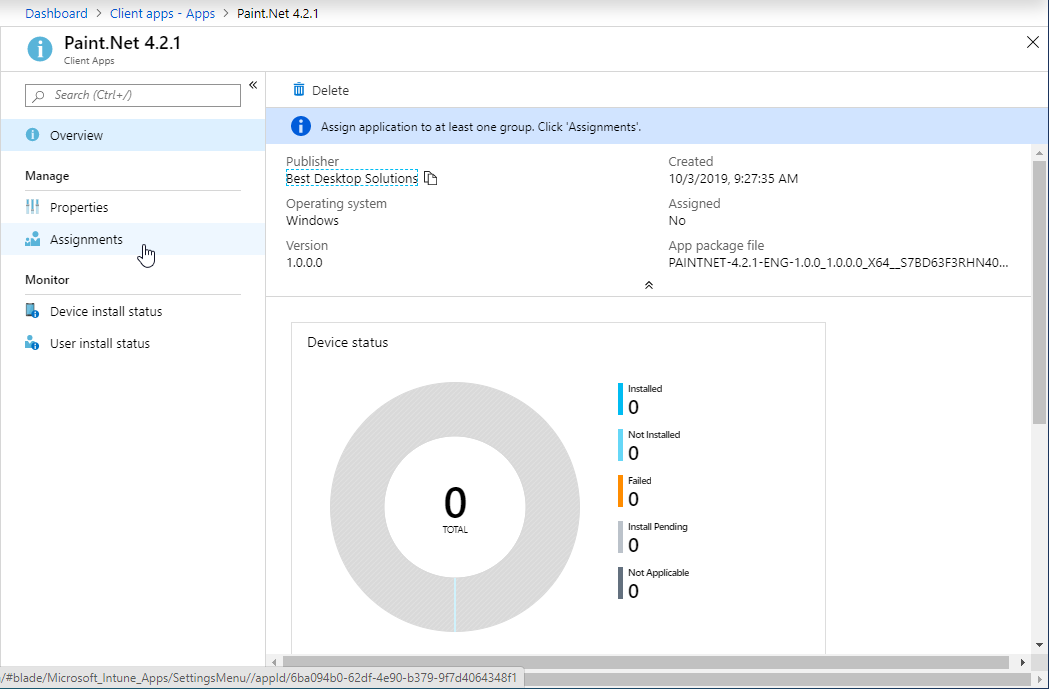Collapse the app details section chevron
1049x689 pixels.
(648, 285)
